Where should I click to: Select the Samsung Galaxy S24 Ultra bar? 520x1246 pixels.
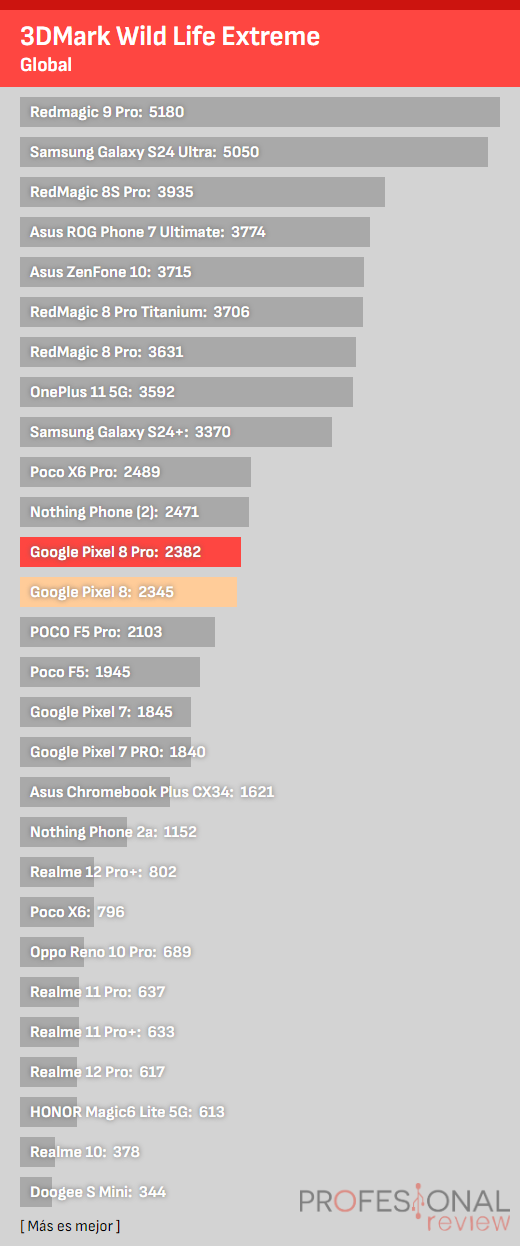click(254, 152)
